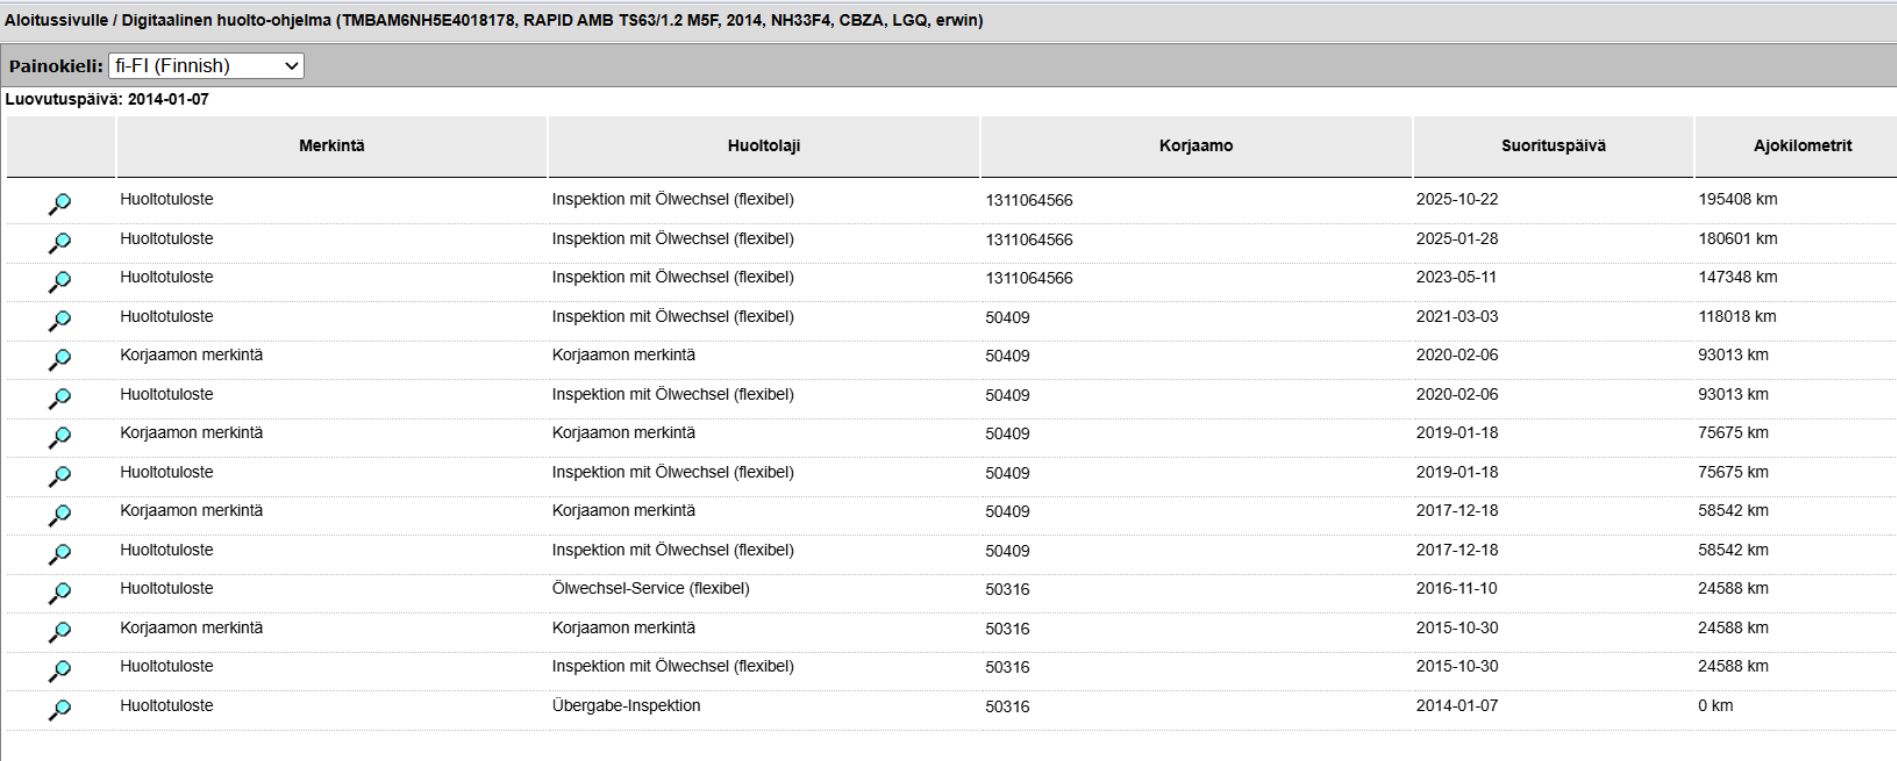Click the Suorituspäivä column header
Image resolution: width=1897 pixels, height=761 pixels.
[x=1553, y=146]
